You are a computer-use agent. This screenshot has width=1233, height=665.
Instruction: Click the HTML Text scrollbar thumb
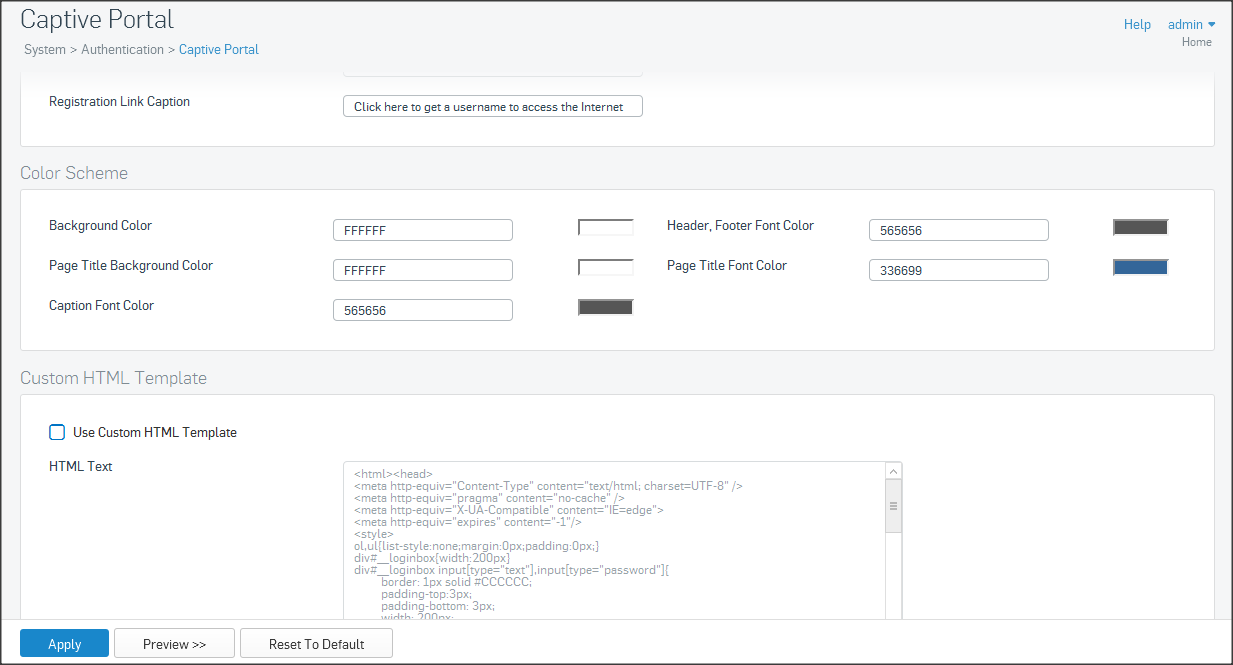pos(894,506)
